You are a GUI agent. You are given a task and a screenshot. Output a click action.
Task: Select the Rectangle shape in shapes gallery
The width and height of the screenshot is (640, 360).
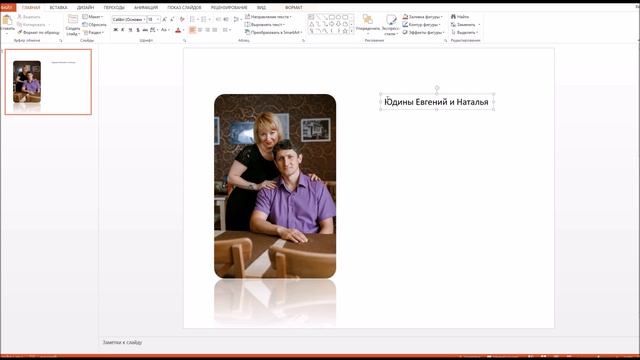(x=332, y=17)
